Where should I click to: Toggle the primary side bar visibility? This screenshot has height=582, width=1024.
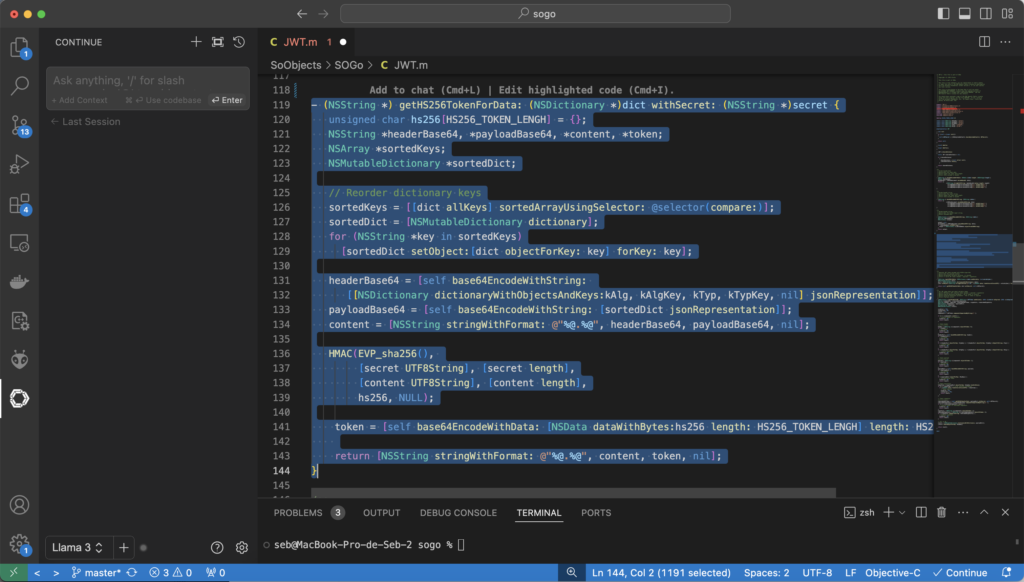944,14
